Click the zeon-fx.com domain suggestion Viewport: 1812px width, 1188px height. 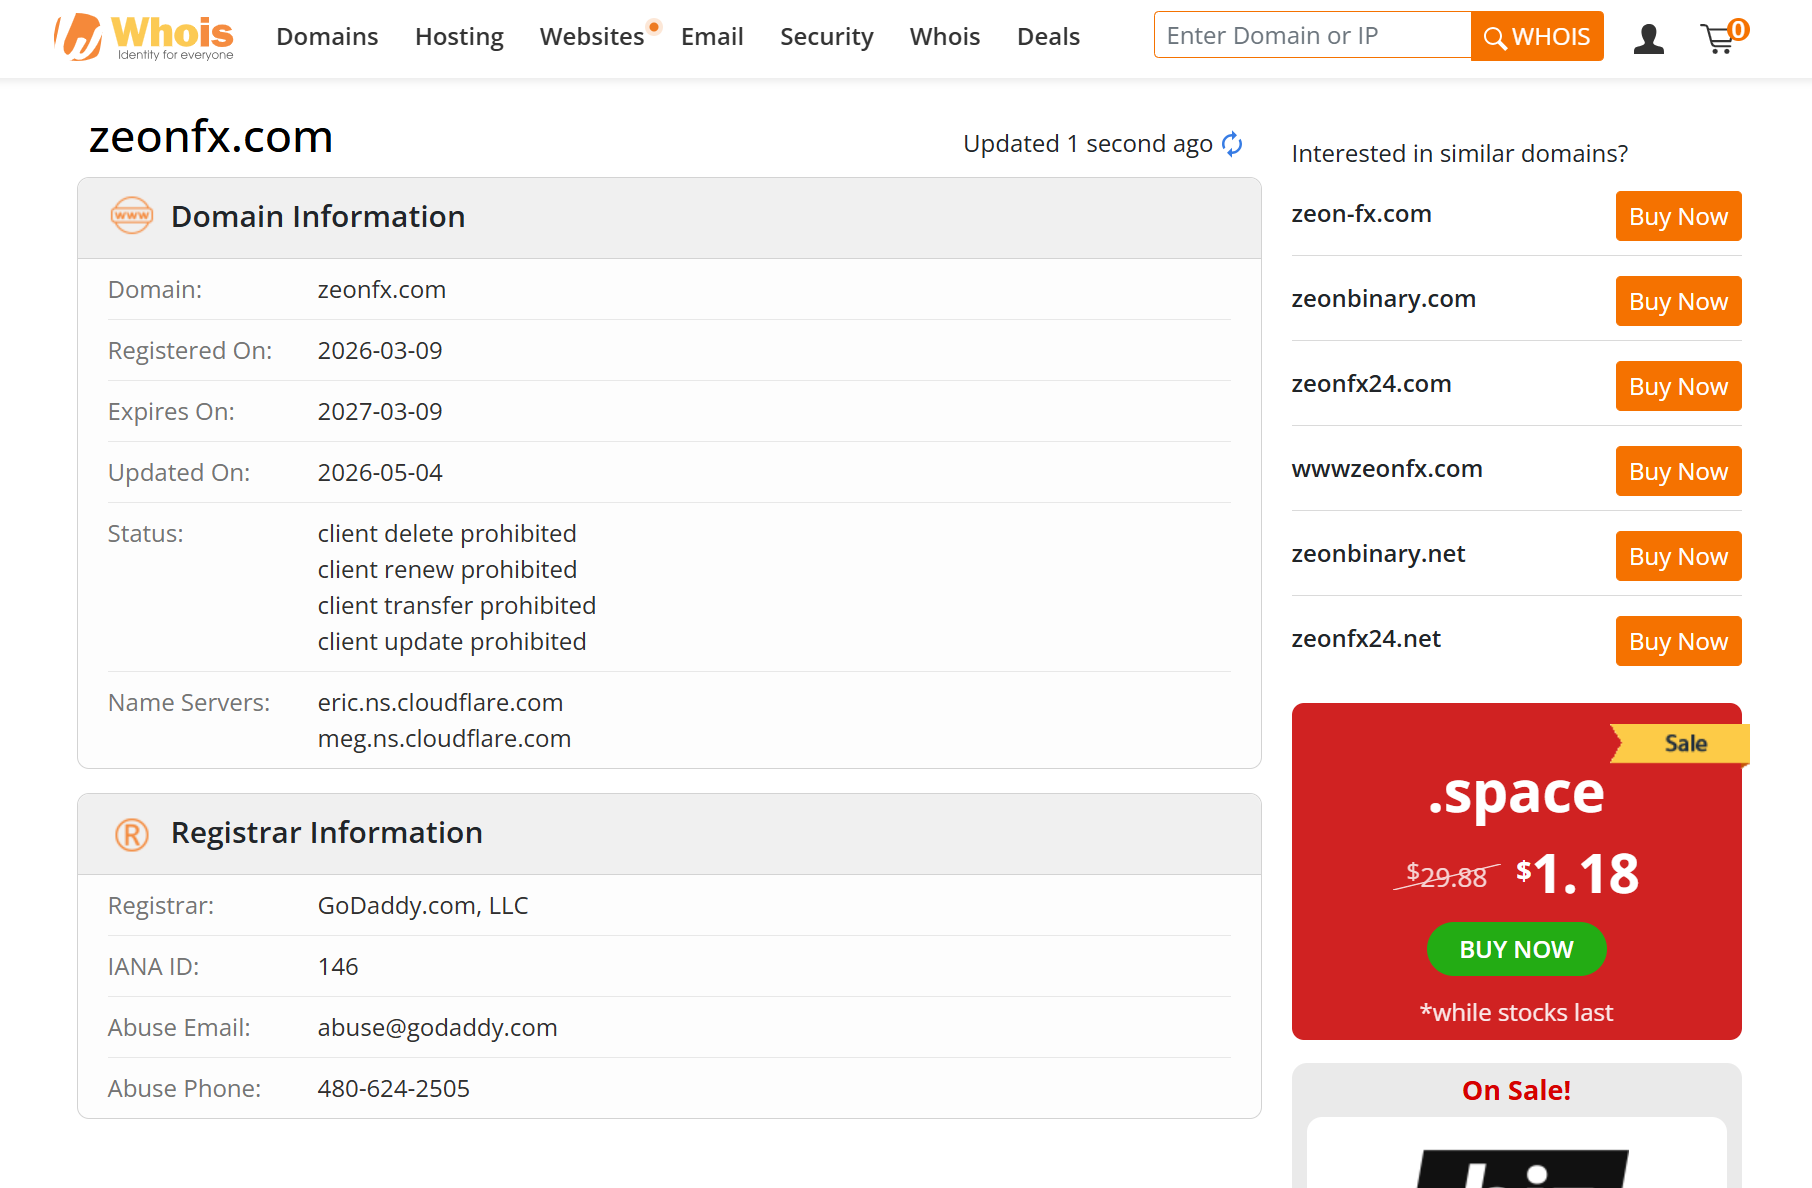[x=1361, y=214]
